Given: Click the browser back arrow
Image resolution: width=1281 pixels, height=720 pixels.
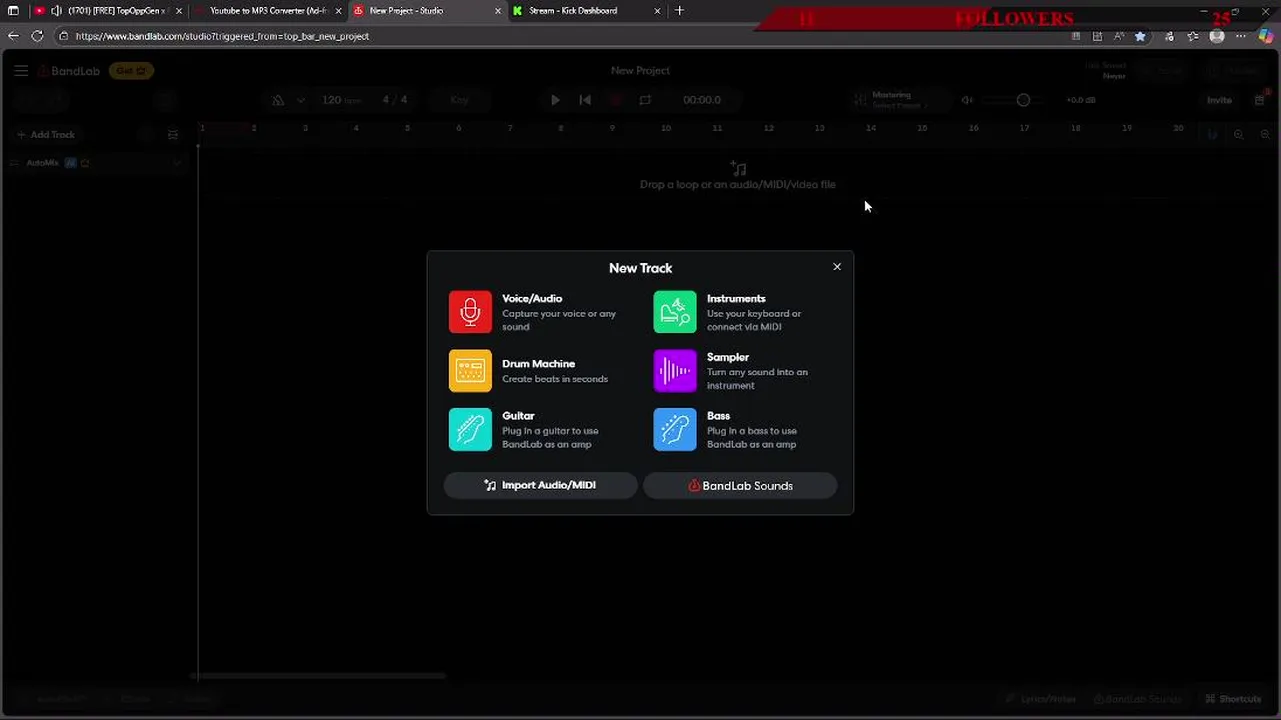Looking at the screenshot, I should point(13,36).
